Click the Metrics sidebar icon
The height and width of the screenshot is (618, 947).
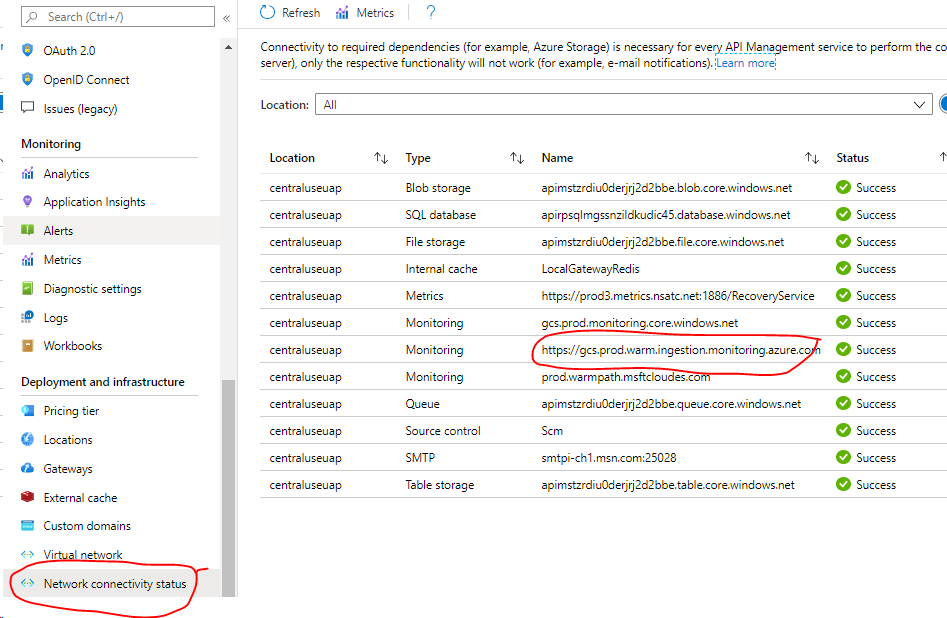pos(27,259)
